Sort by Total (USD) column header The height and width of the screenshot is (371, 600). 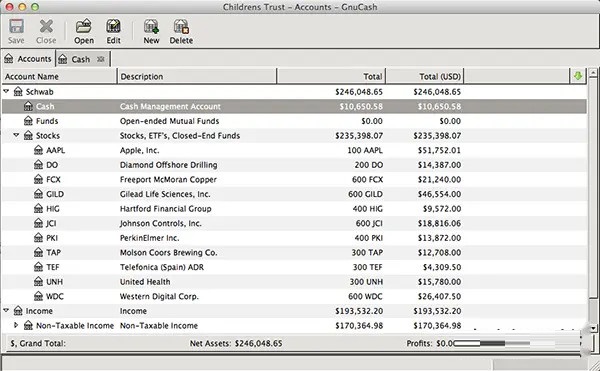(425, 76)
